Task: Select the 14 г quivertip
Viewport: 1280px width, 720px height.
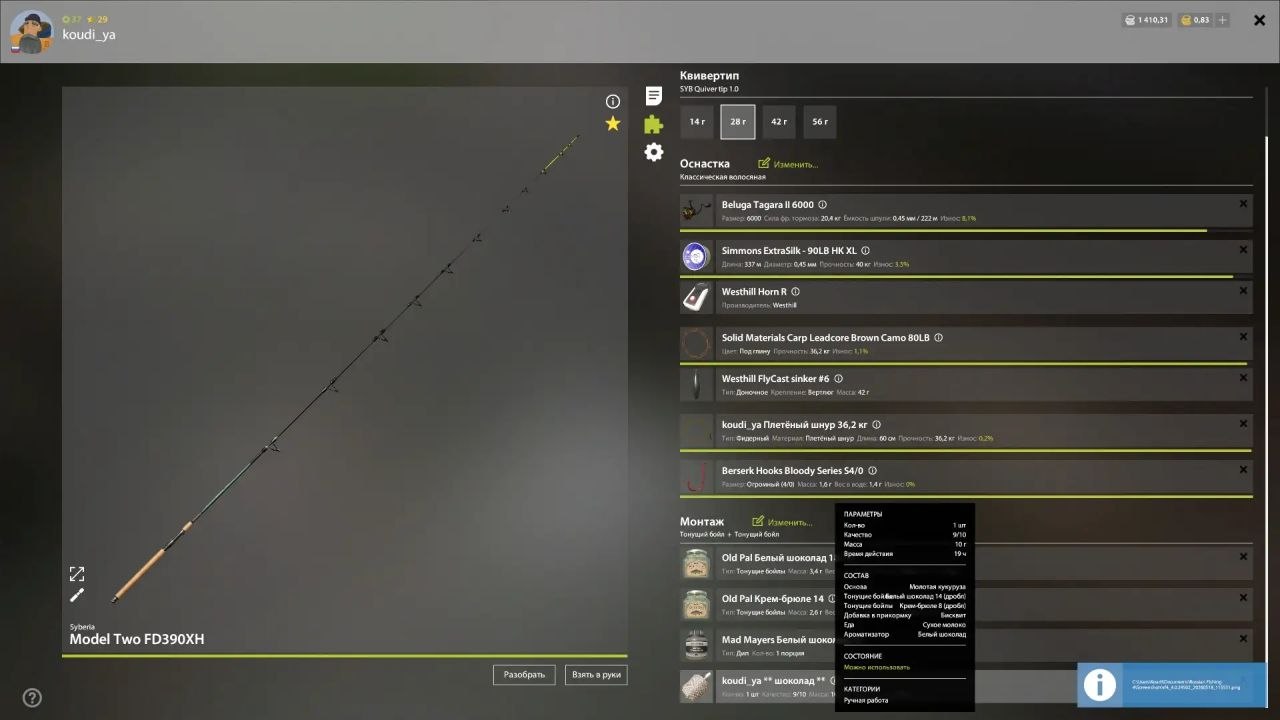Action: [697, 122]
